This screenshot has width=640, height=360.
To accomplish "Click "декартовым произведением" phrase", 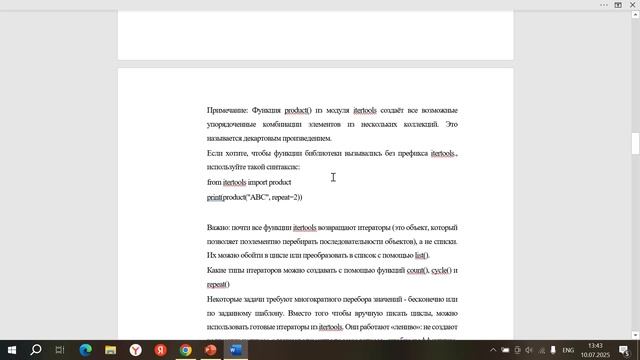I will point(287,138).
